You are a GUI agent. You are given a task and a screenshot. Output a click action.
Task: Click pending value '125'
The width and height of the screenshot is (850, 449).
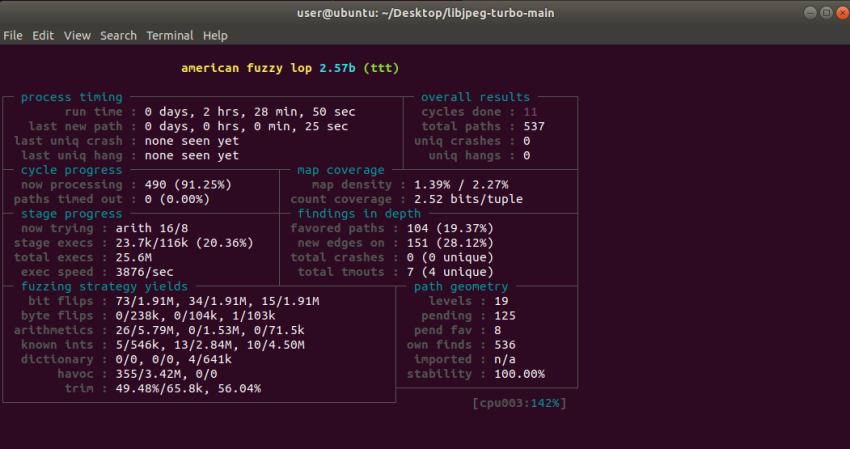[x=505, y=316]
